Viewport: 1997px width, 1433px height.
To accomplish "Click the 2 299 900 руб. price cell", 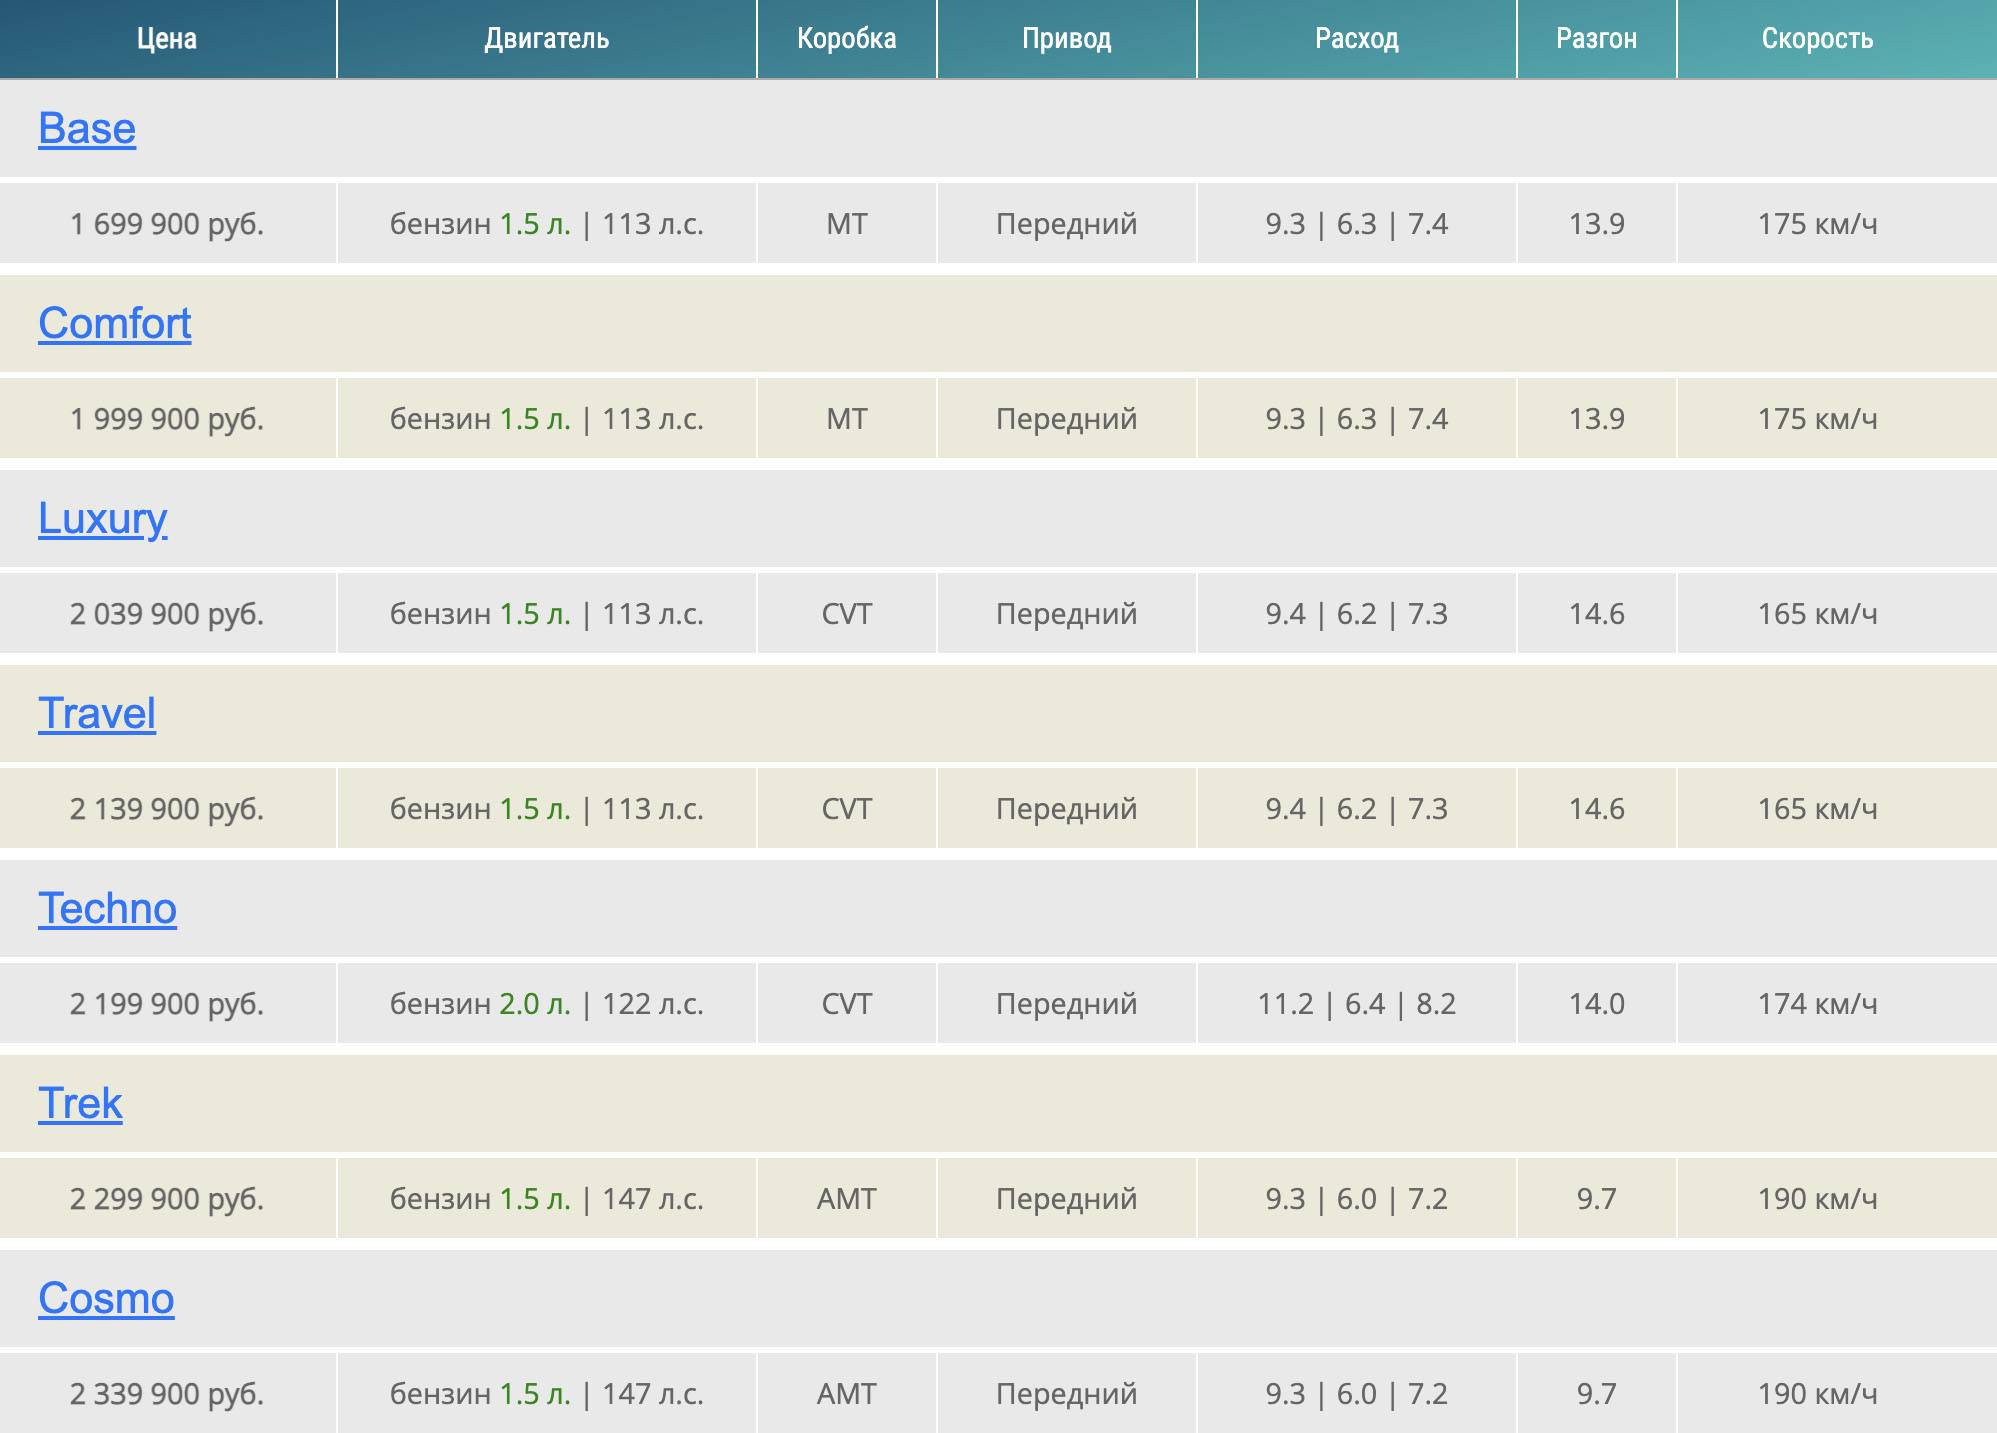I will click(x=167, y=1199).
